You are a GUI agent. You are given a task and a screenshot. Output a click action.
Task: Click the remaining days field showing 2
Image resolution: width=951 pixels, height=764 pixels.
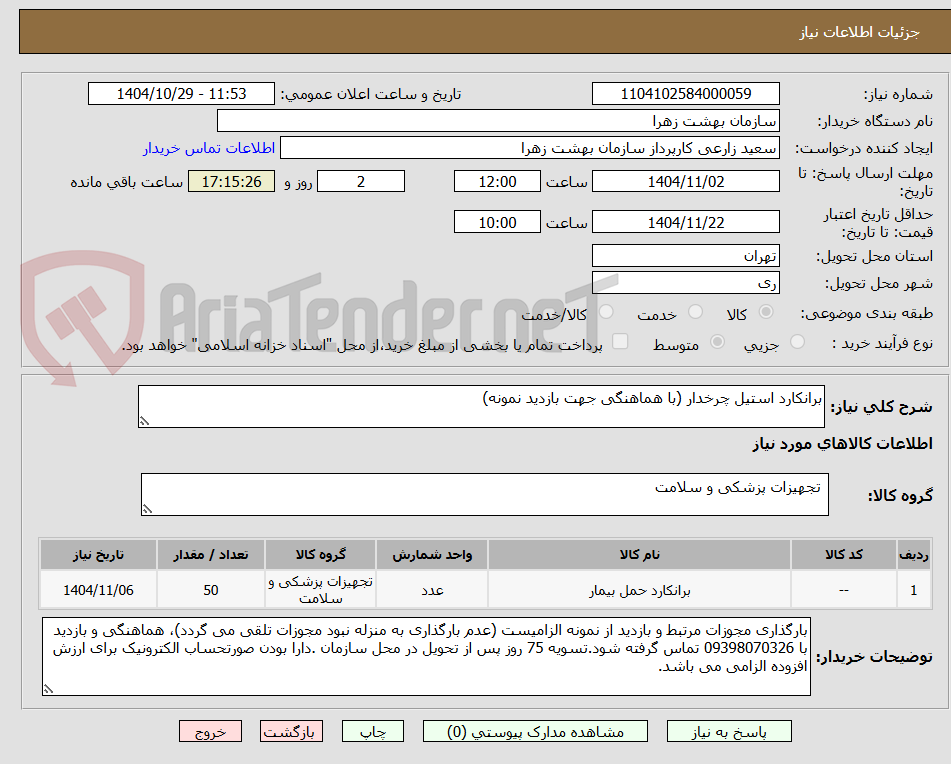click(x=361, y=181)
